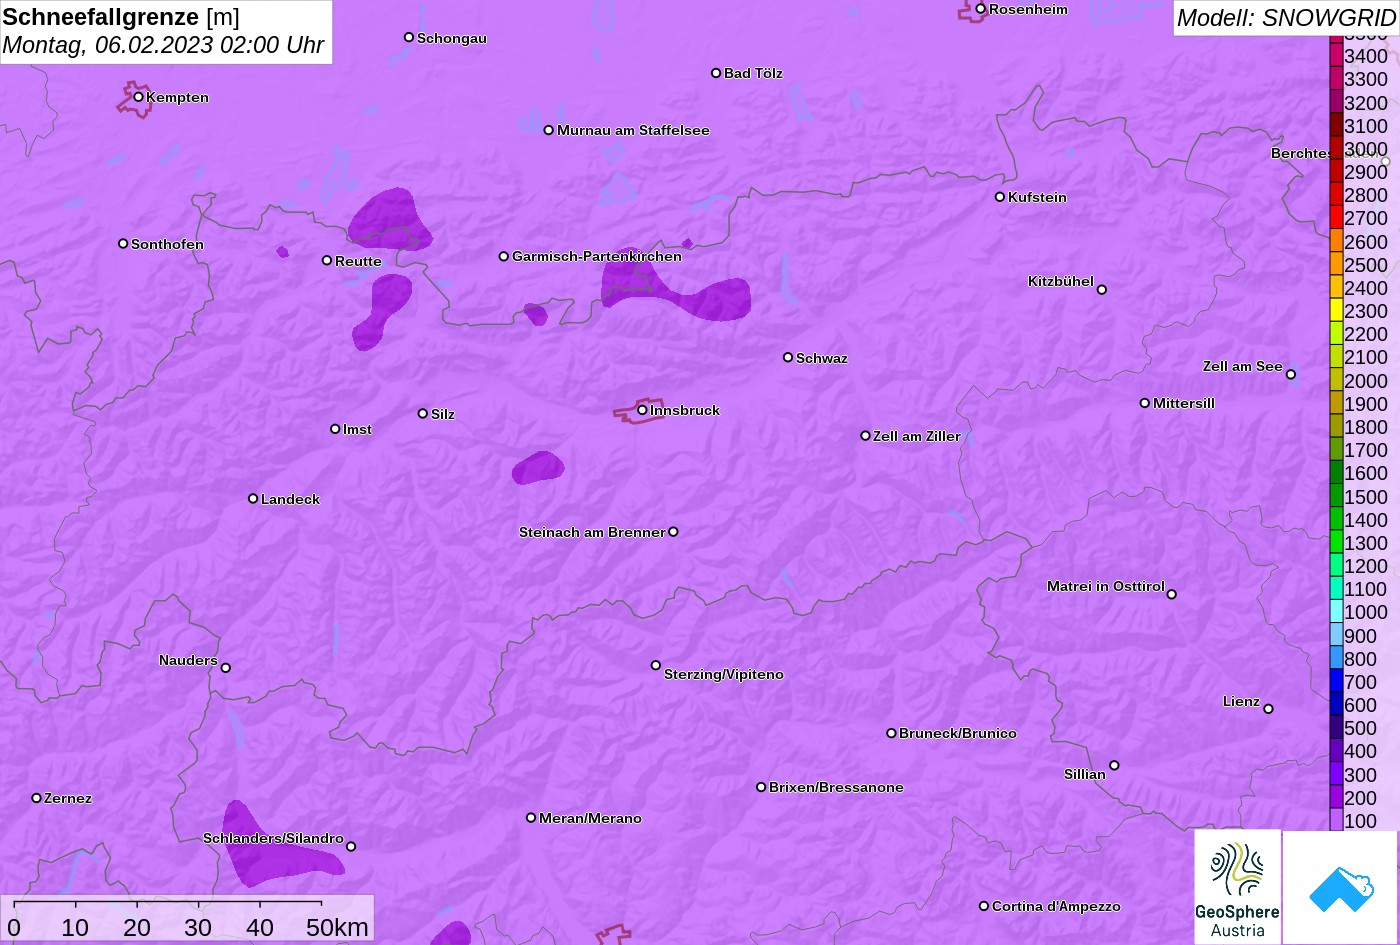Viewport: 1400px width, 945px height.
Task: Click the Zell am See marker
Action: coord(1291,375)
